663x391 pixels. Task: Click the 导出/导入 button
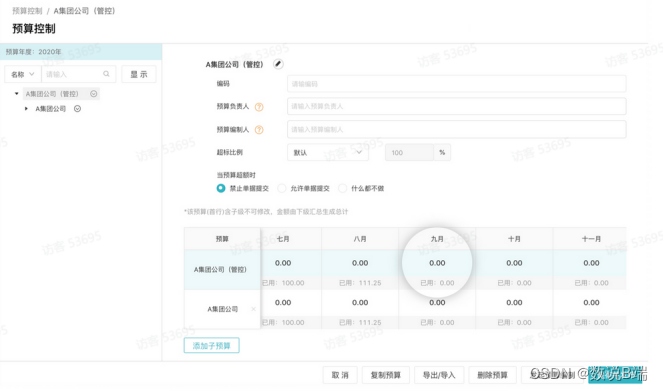[x=439, y=375]
